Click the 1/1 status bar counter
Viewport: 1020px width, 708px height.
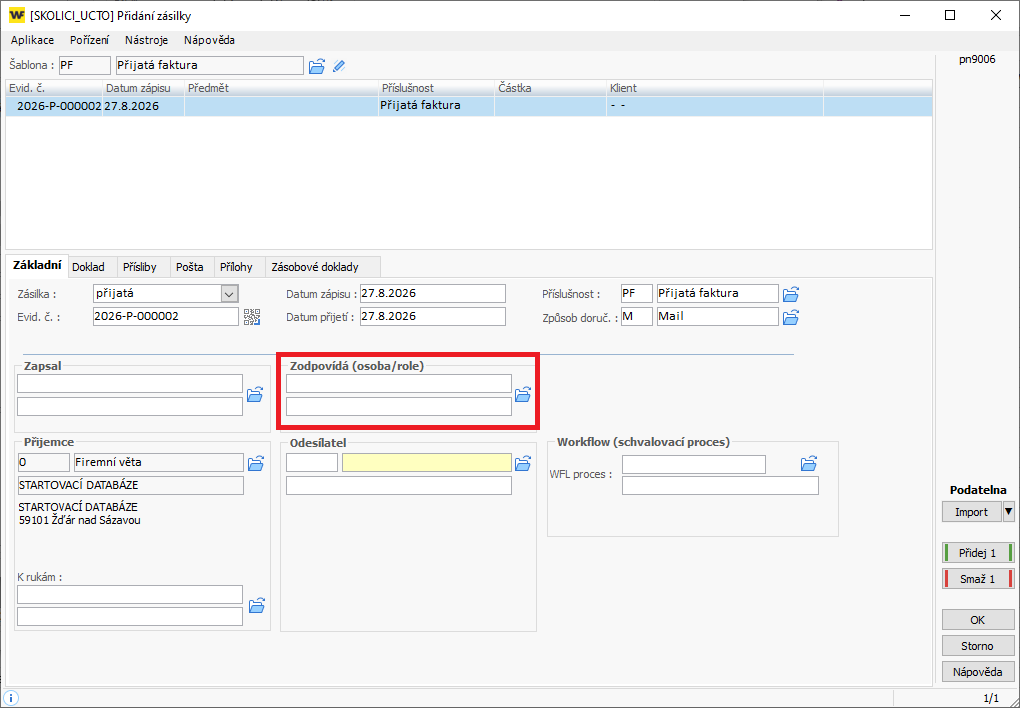[x=990, y=698]
